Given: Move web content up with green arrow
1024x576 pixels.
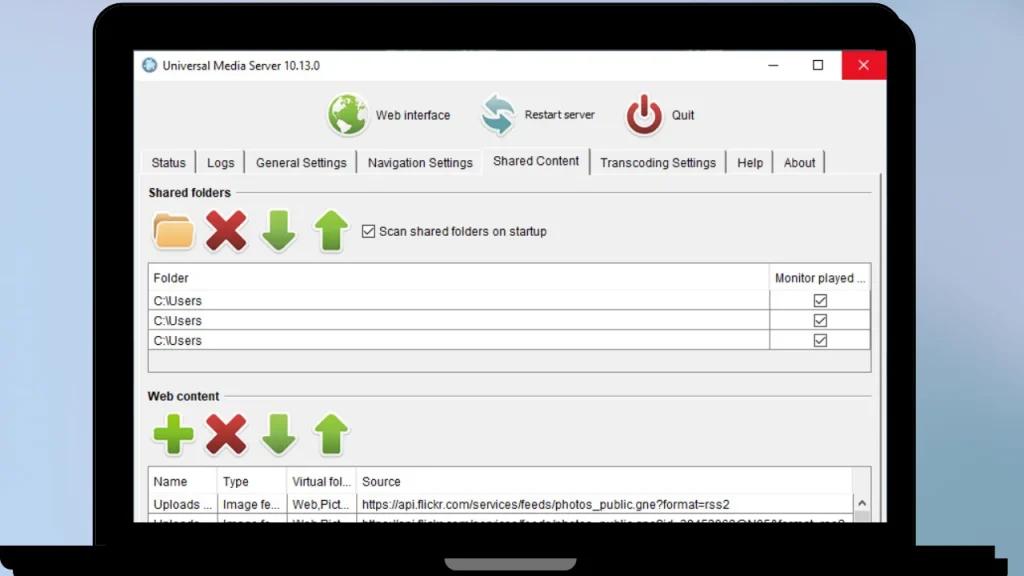Looking at the screenshot, I should click(x=331, y=434).
